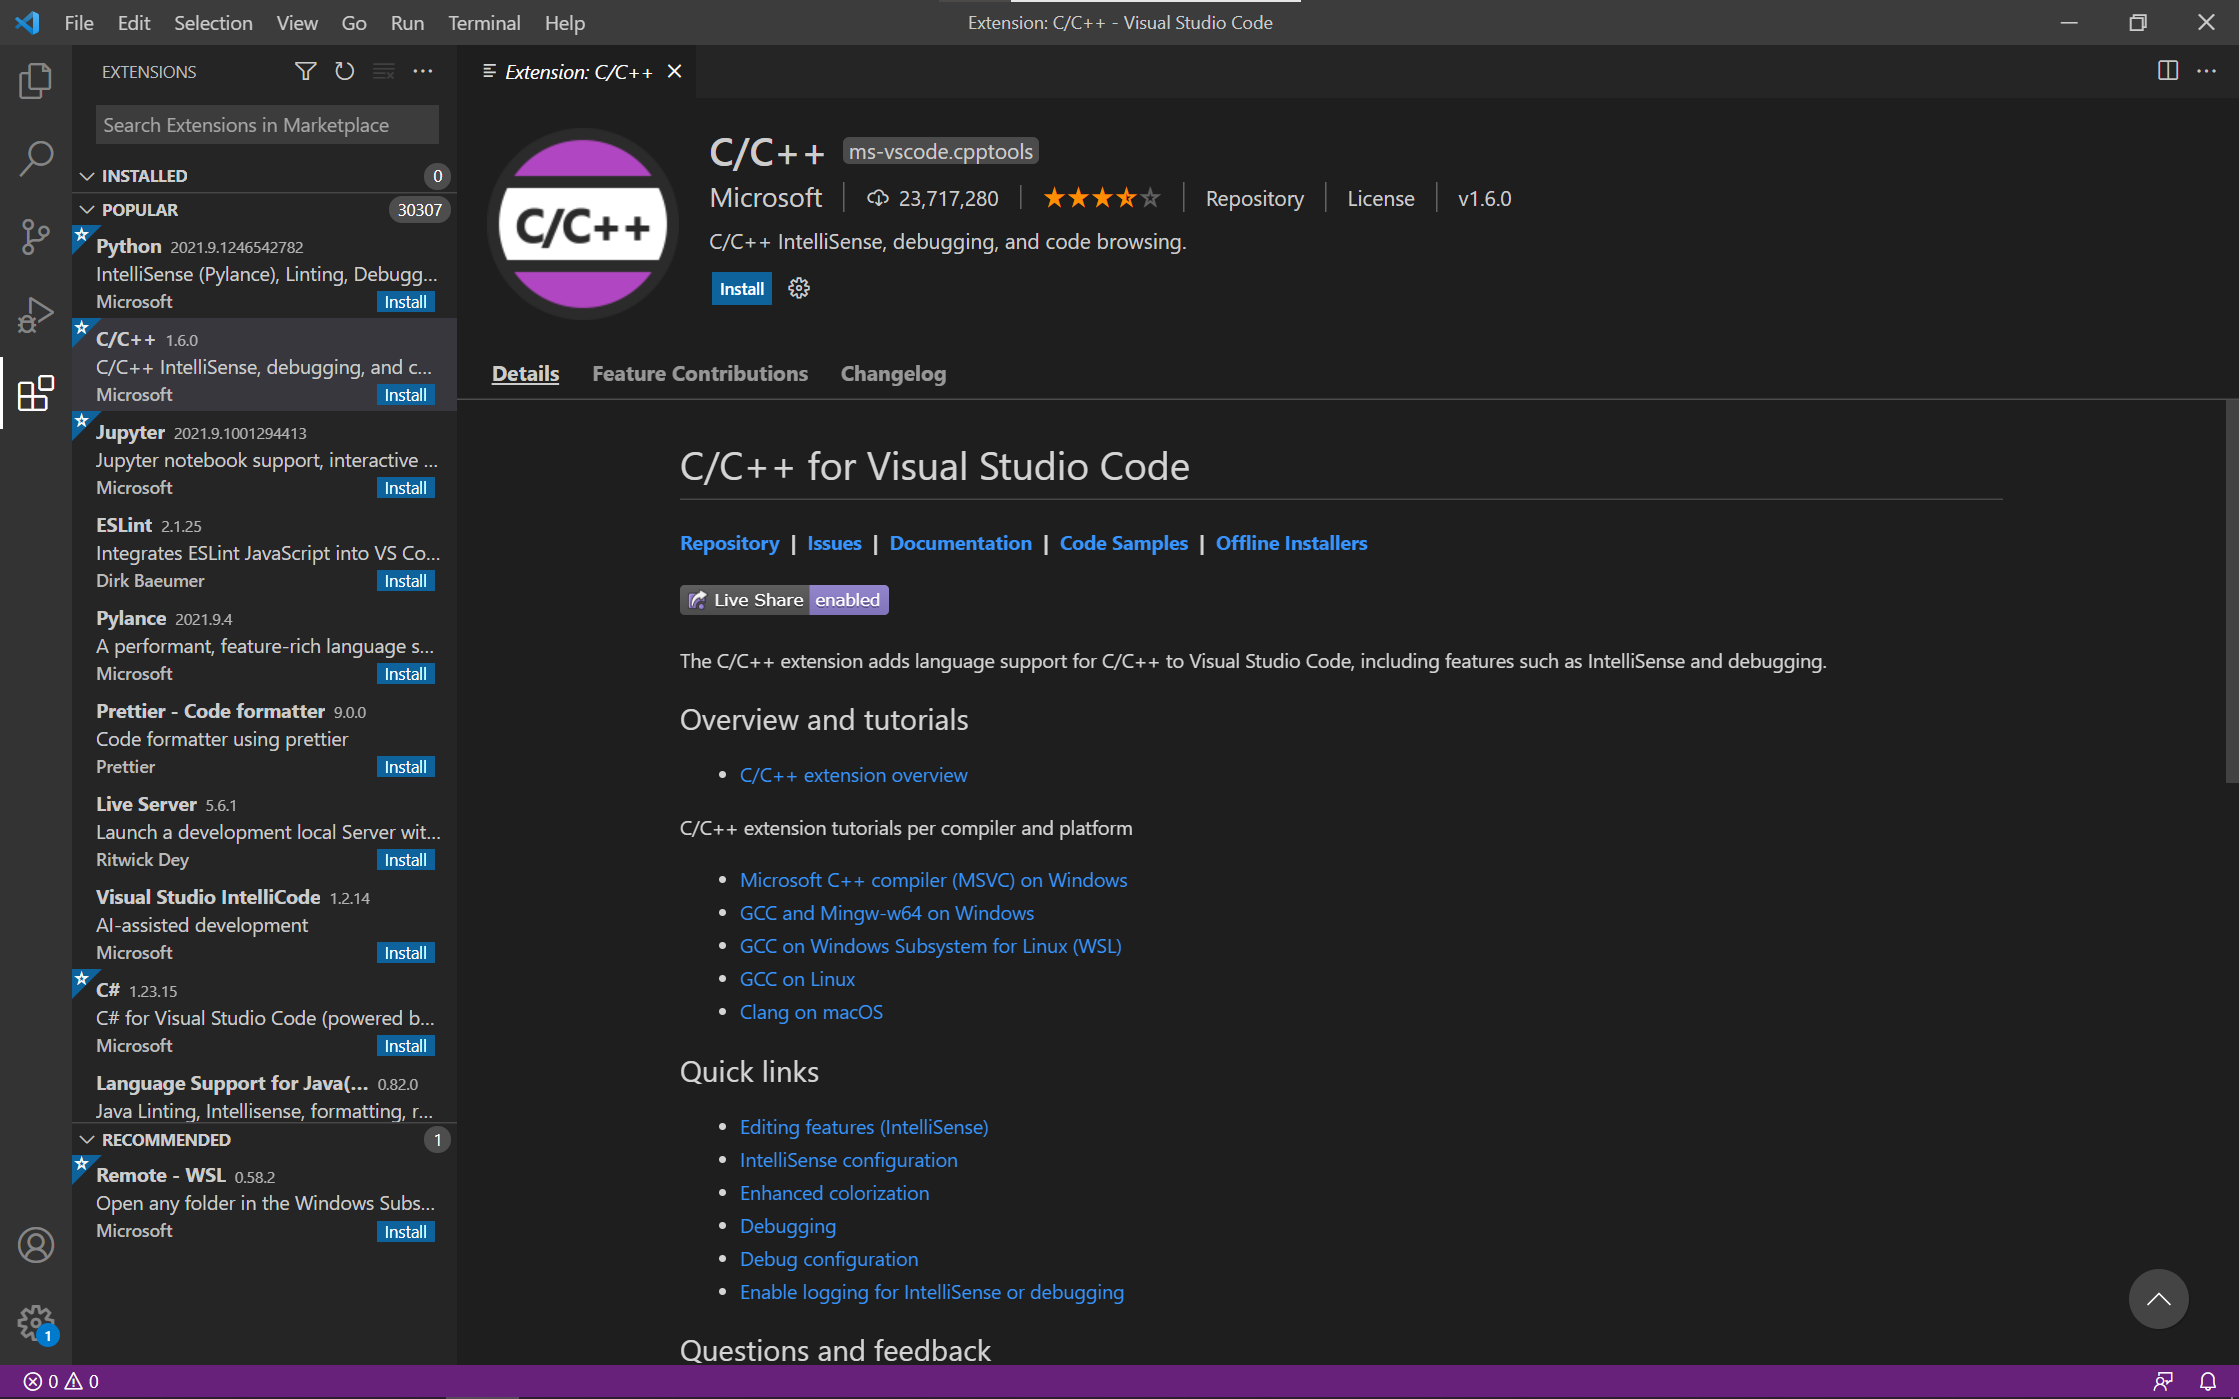Open the Explorer view in activity bar
The image size is (2239, 1399).
pos(36,80)
